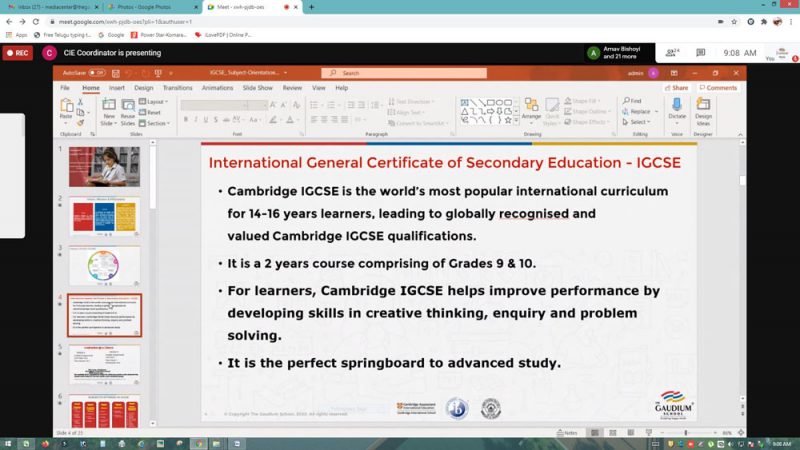This screenshot has width=800, height=450.
Task: Select slide 2 thumbnail with colored boxes
Action: point(105,216)
